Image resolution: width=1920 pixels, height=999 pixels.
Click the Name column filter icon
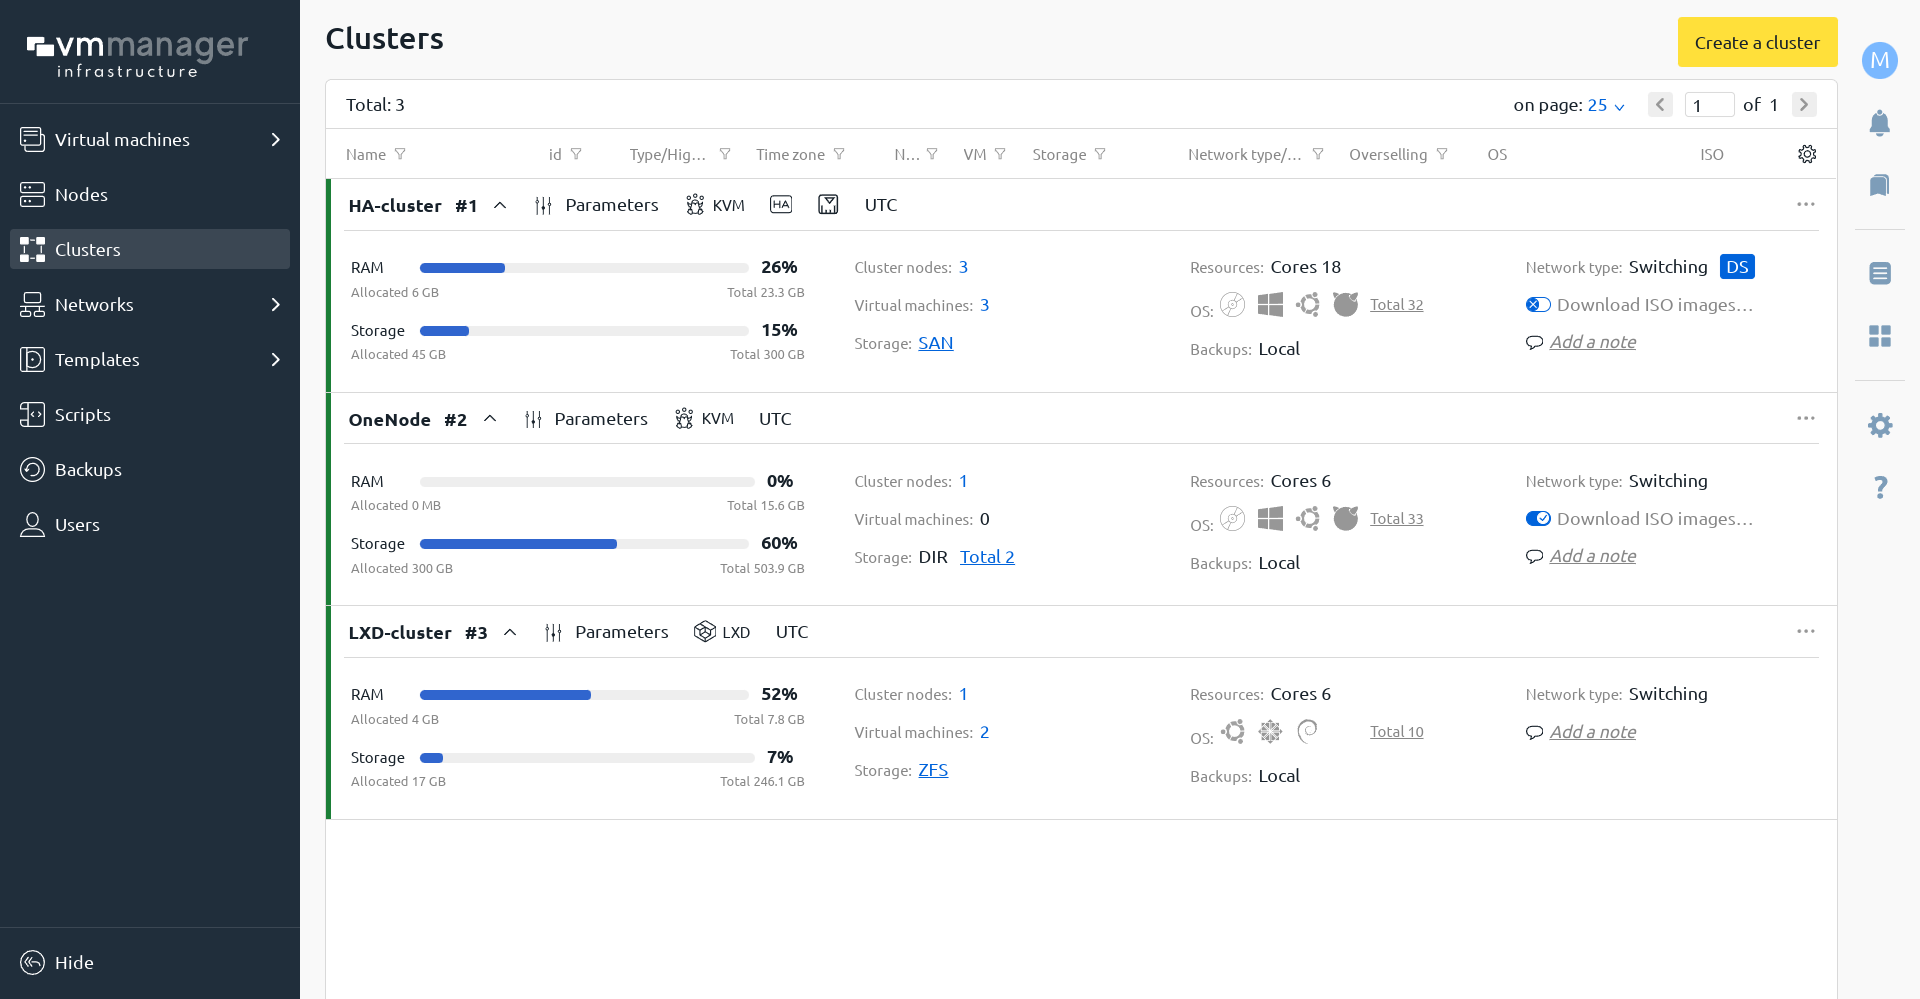coord(400,154)
